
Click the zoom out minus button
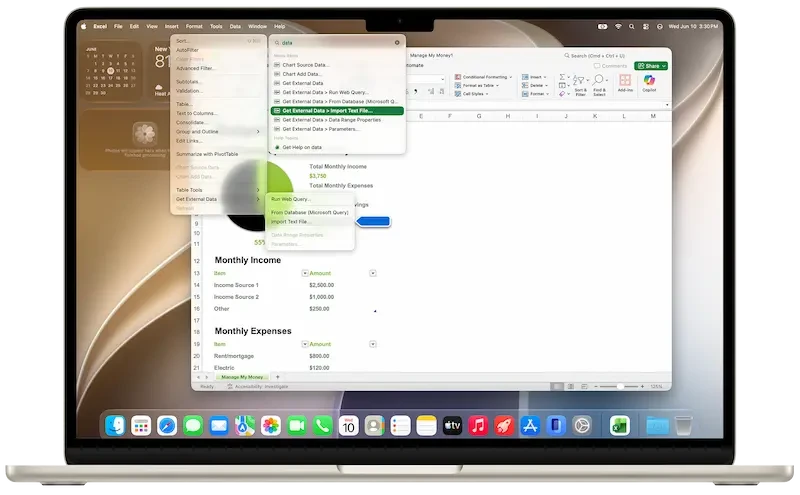coord(596,387)
